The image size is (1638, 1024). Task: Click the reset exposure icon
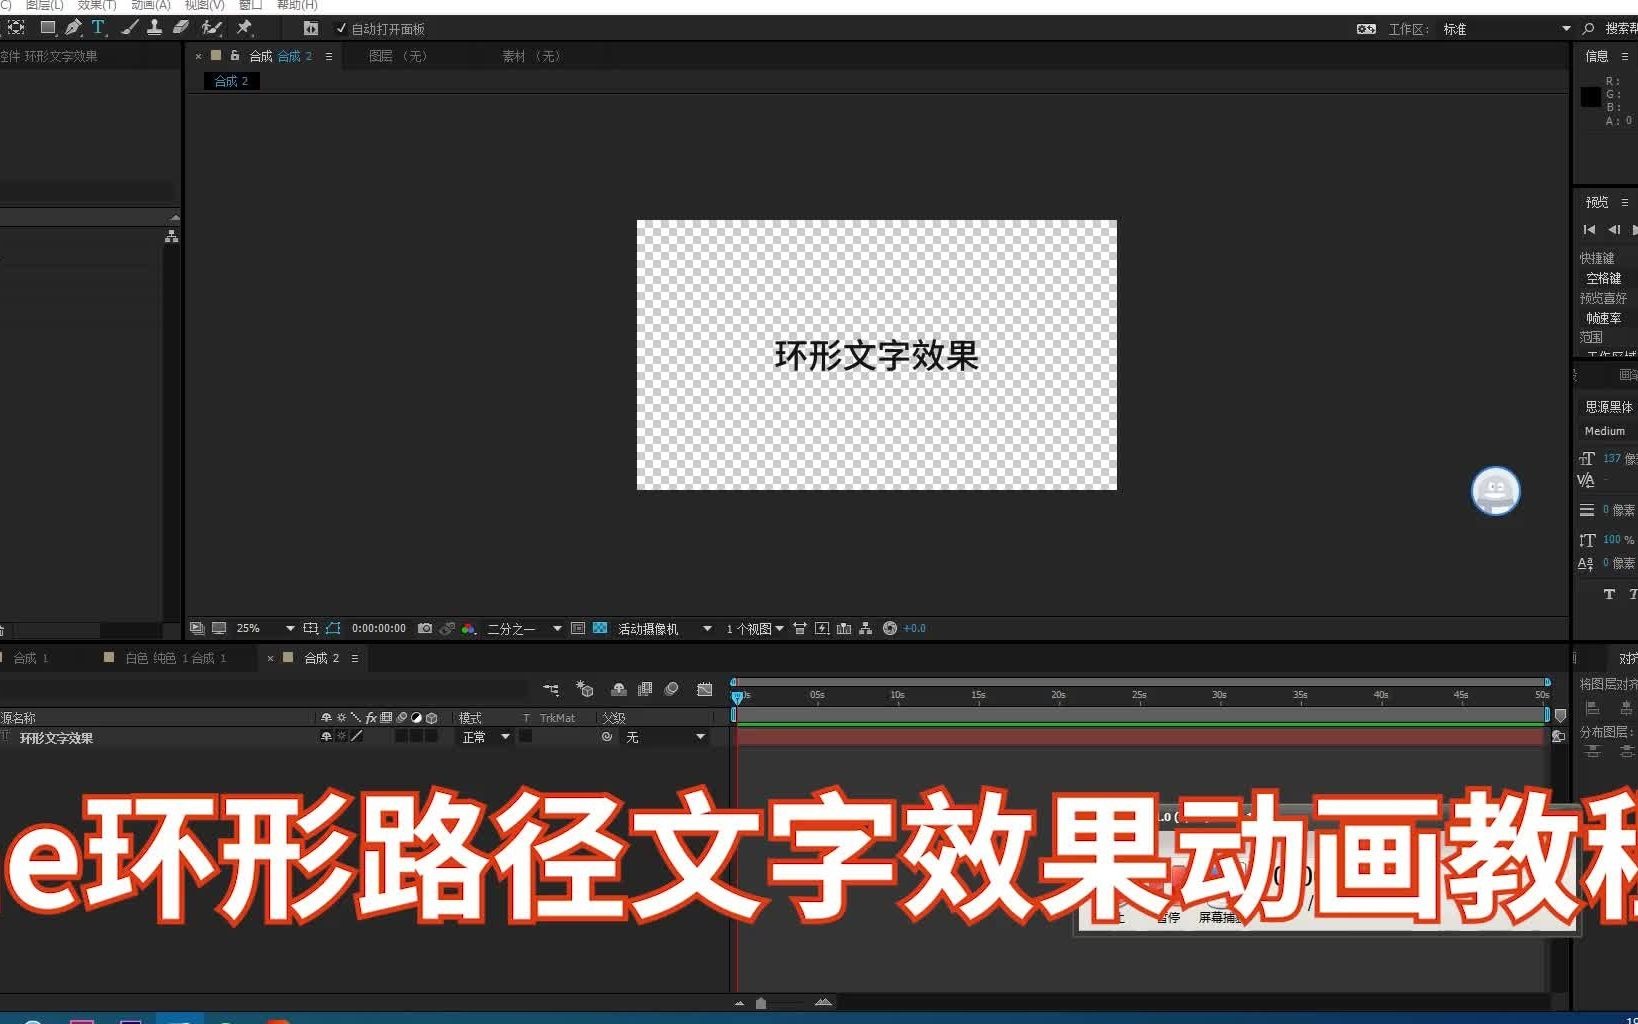click(890, 628)
